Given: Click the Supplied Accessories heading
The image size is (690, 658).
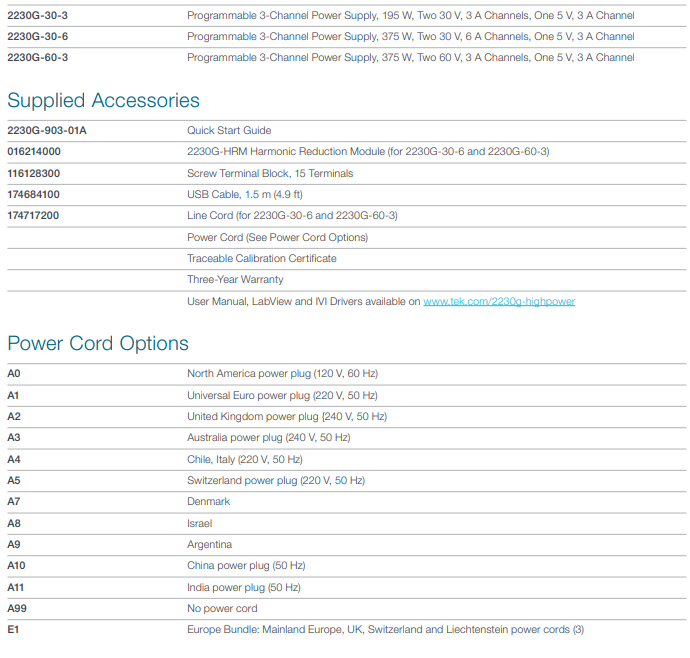Looking at the screenshot, I should click(103, 100).
